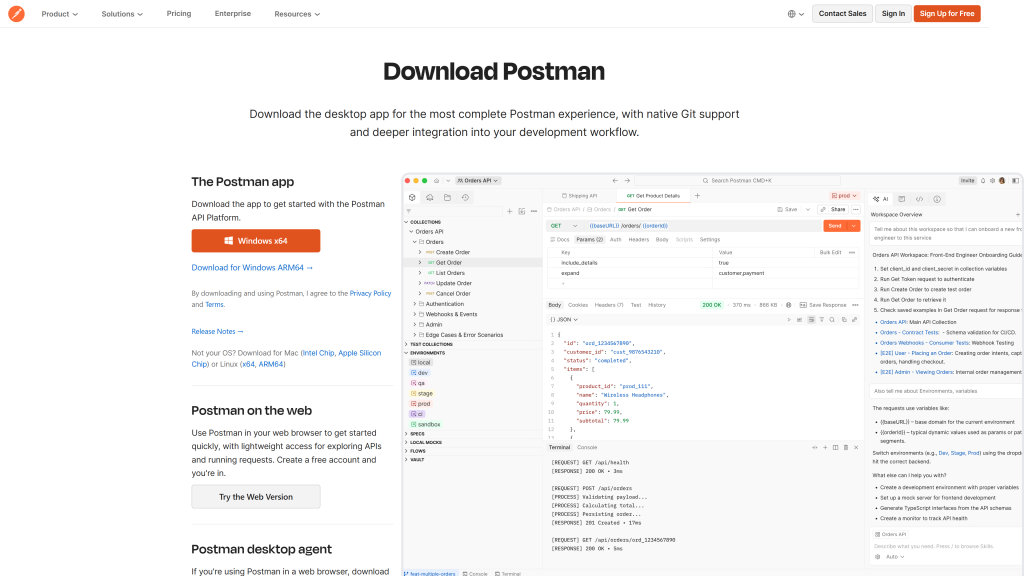The image size is (1024, 576).
Task: Click the Try the Web Version button
Action: point(255,496)
